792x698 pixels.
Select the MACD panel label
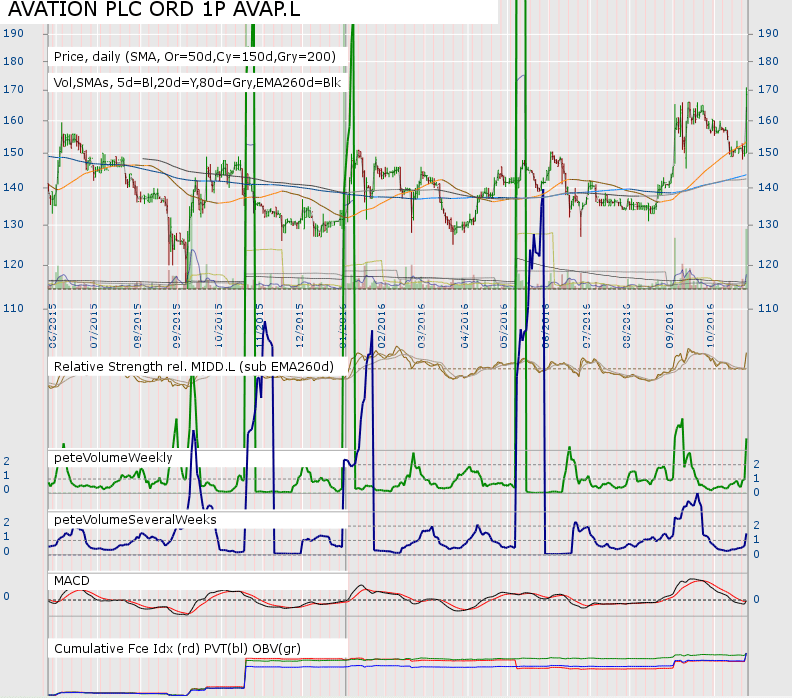72,581
